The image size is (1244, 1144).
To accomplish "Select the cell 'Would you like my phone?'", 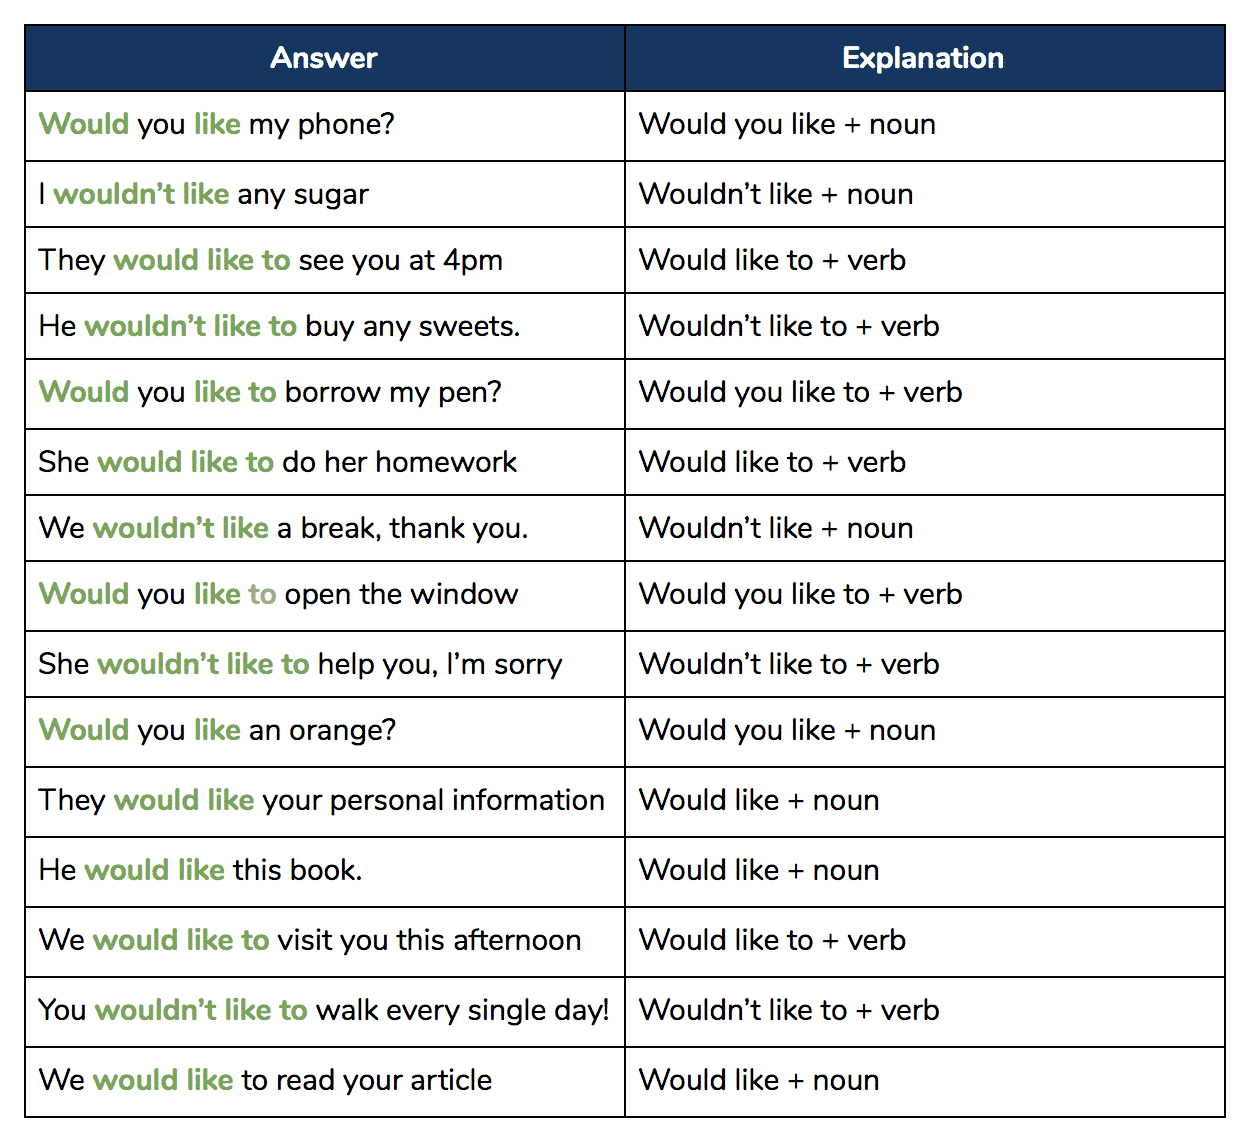I will click(324, 125).
